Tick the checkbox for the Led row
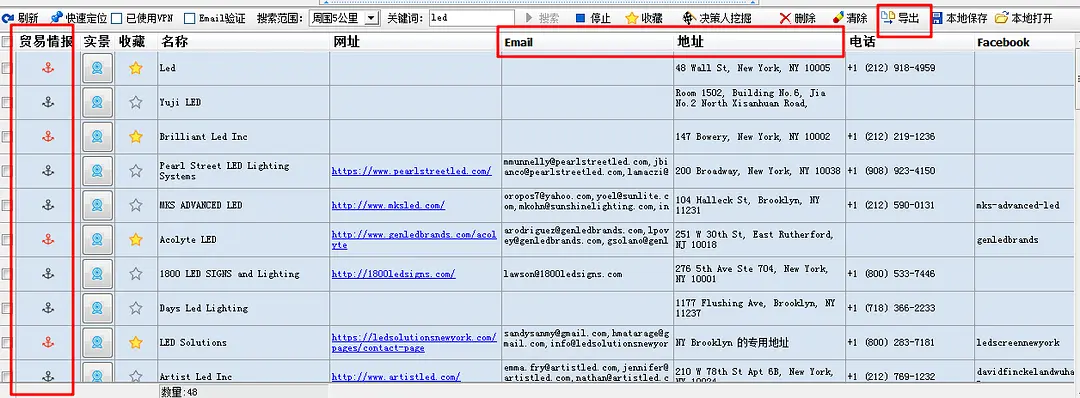 [x=6, y=68]
